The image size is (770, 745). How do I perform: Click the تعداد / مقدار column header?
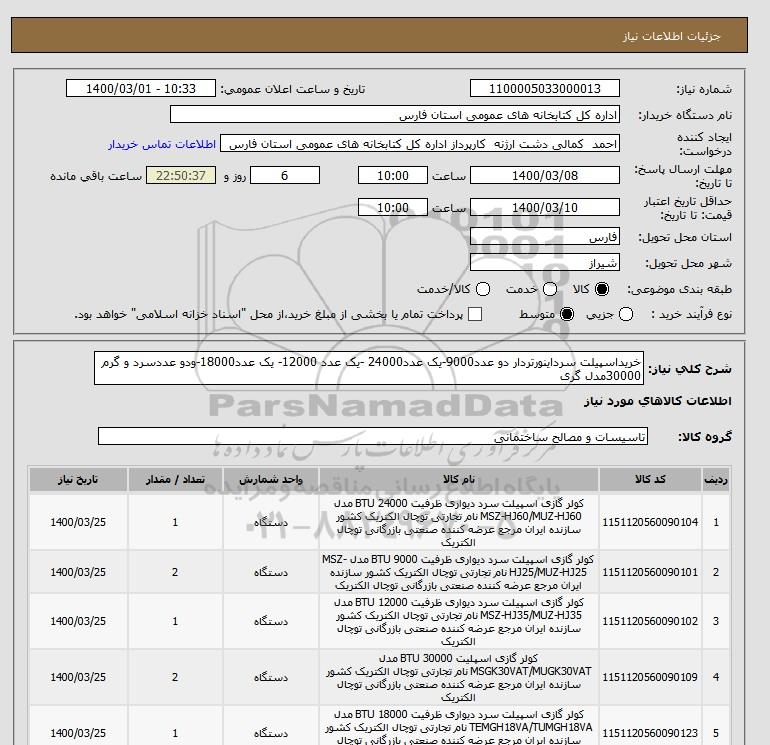tap(175, 480)
